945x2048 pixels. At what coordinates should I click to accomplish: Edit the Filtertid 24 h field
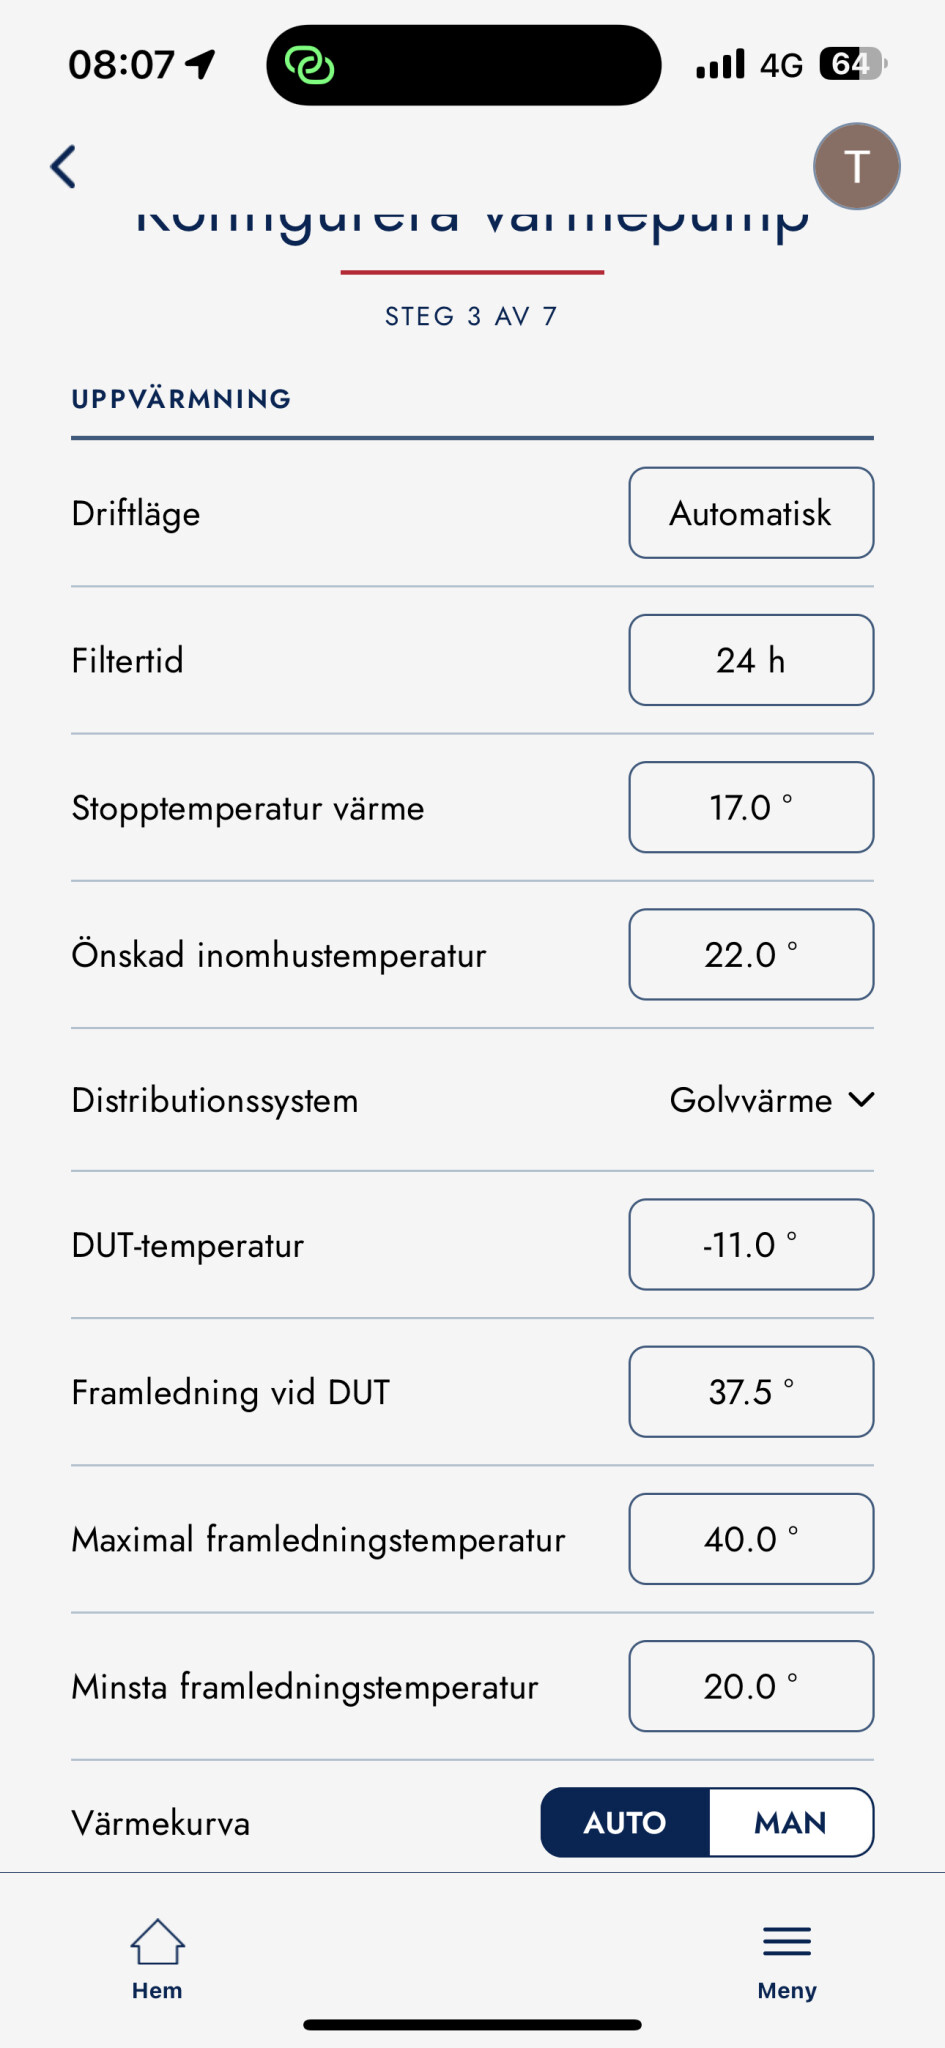[751, 660]
